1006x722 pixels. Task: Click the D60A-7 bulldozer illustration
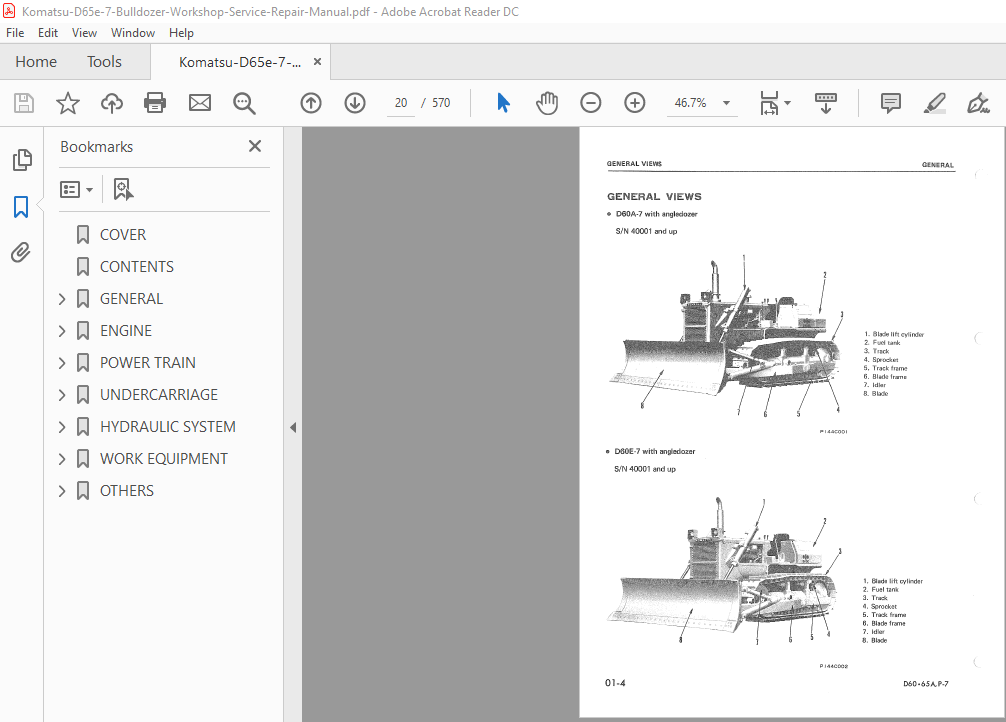coord(725,337)
